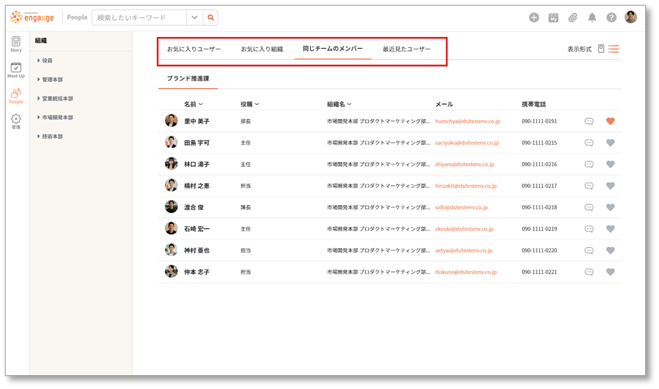Viewport: 659px width, 389px height.
Task: Open chat with 里中 美子
Action: (x=589, y=121)
